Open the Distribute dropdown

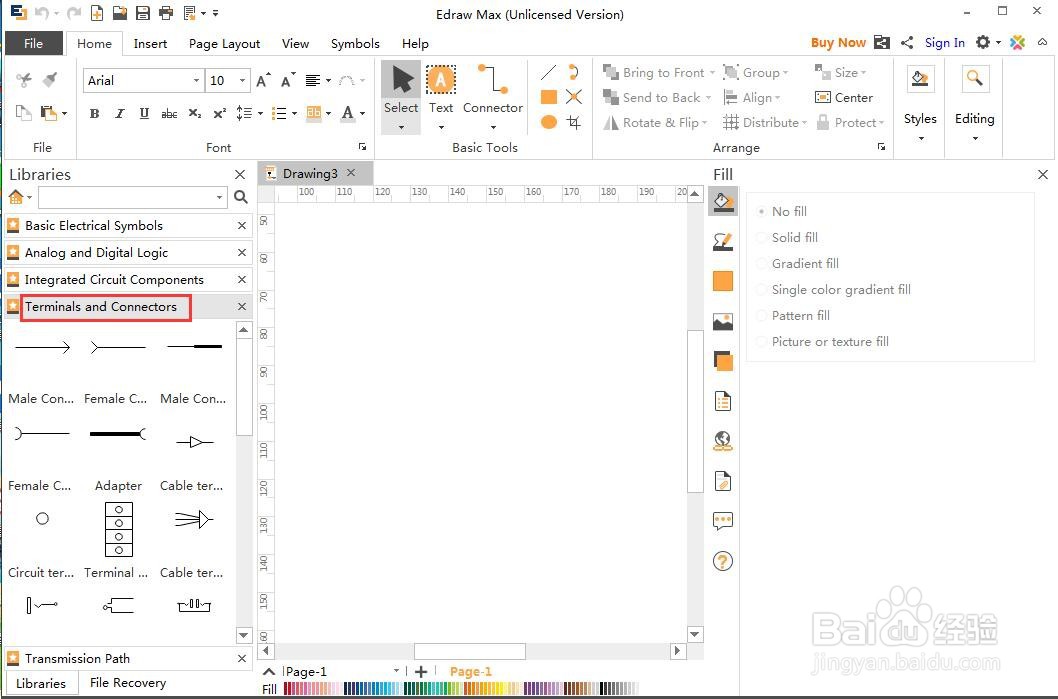(x=765, y=122)
